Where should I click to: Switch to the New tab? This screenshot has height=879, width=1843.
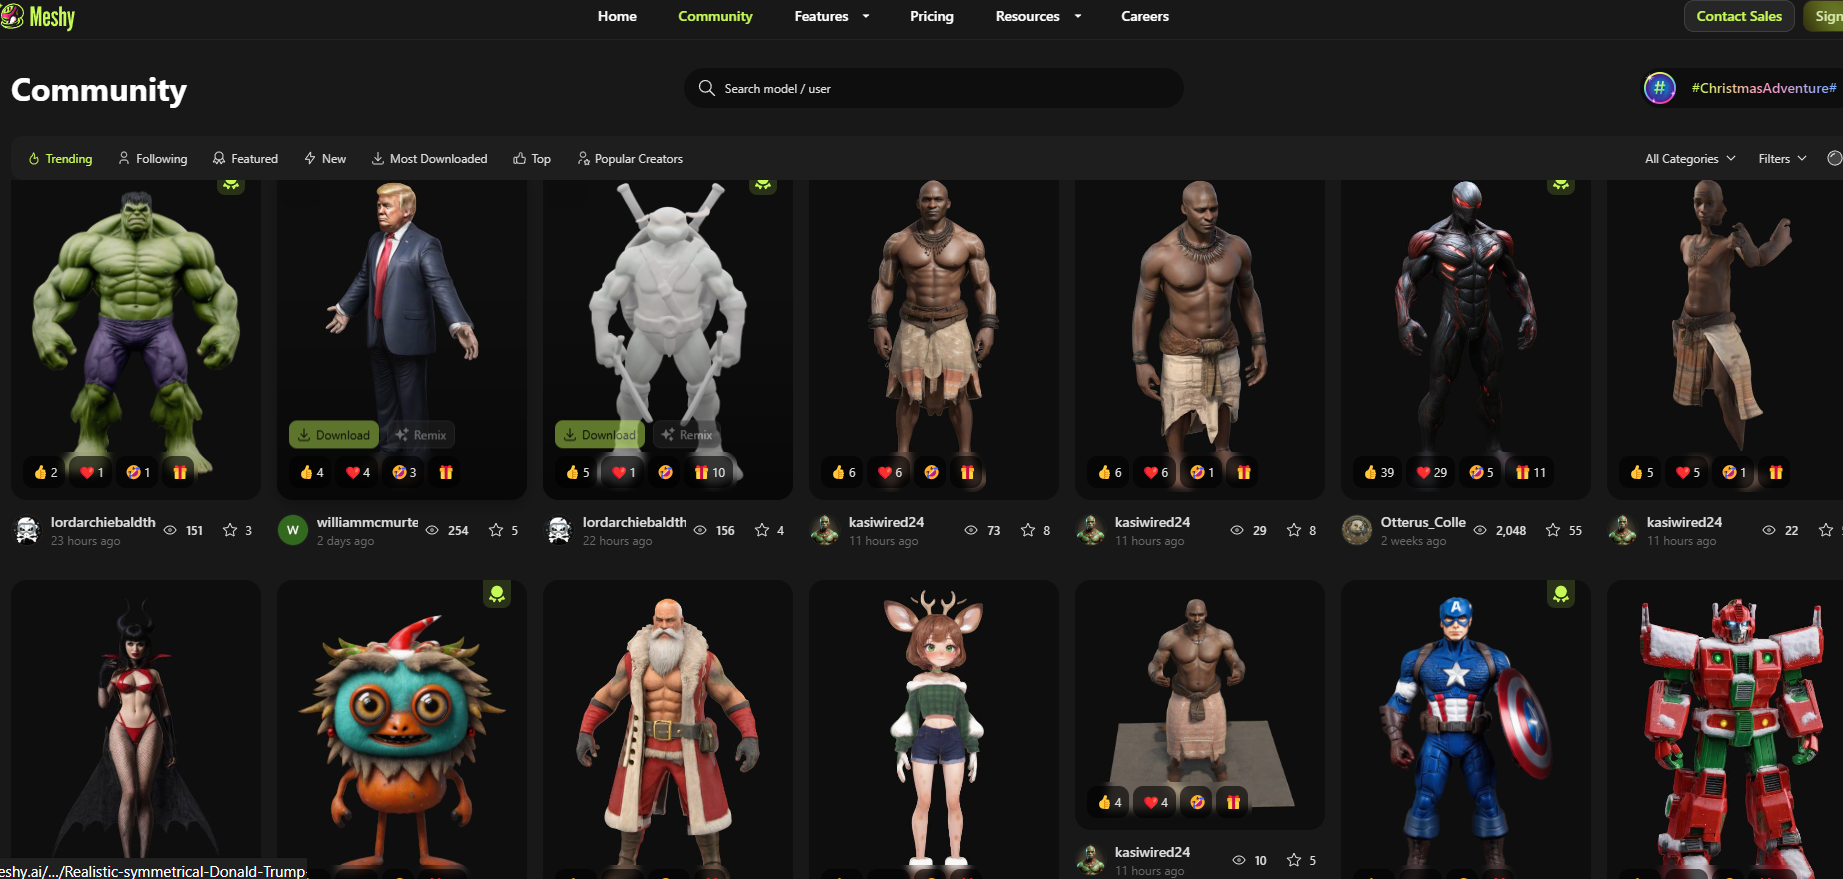(x=325, y=158)
